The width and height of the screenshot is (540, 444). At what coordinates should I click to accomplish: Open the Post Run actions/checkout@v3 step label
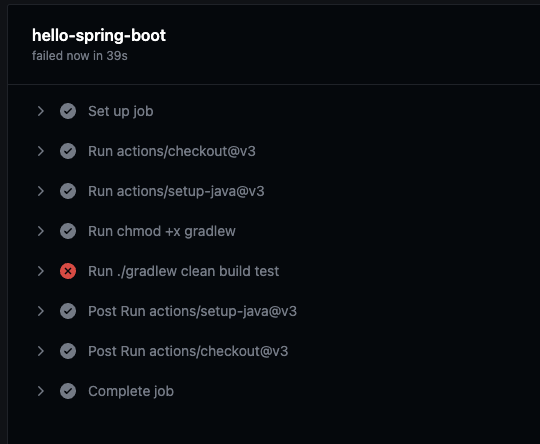point(188,351)
